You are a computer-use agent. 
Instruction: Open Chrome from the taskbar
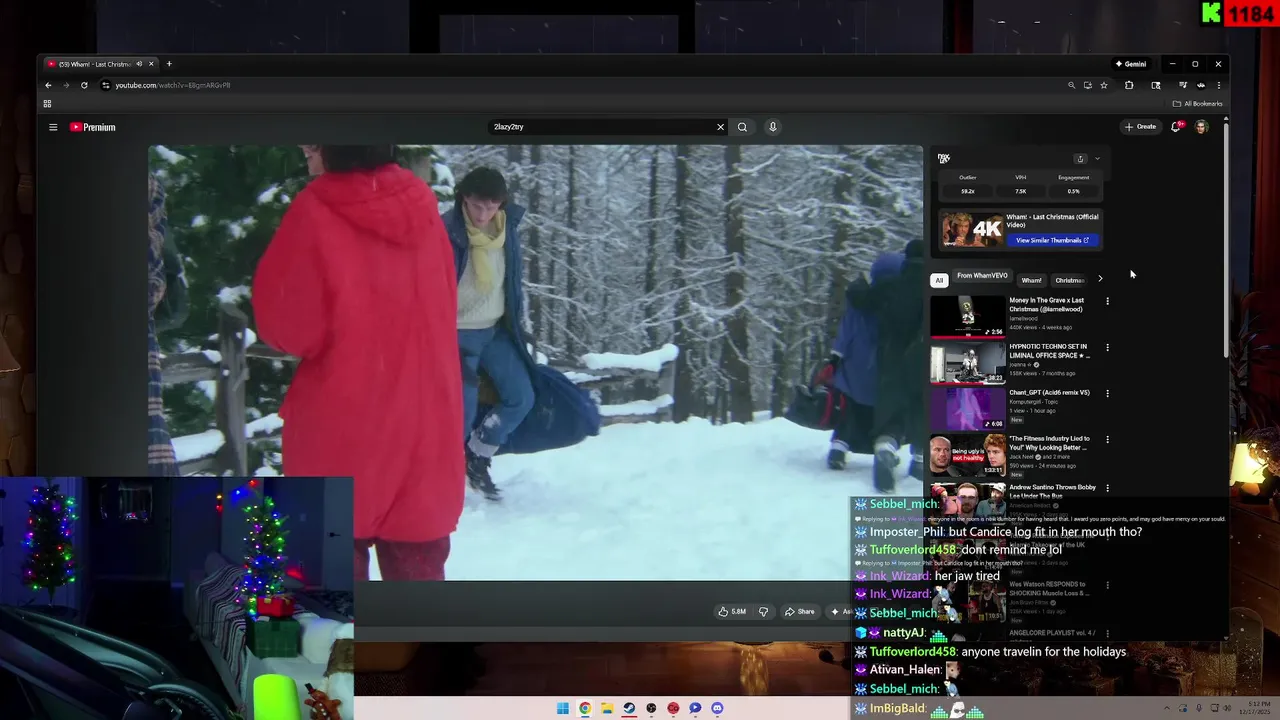585,708
